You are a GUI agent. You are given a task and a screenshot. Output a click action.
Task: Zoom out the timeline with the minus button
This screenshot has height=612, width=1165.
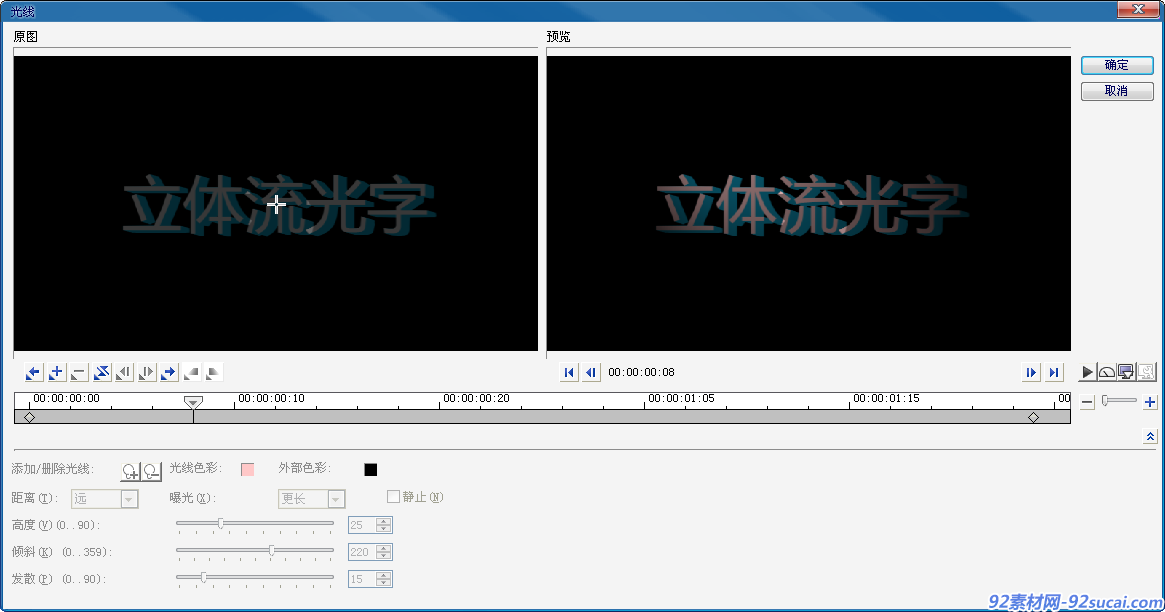click(1087, 403)
